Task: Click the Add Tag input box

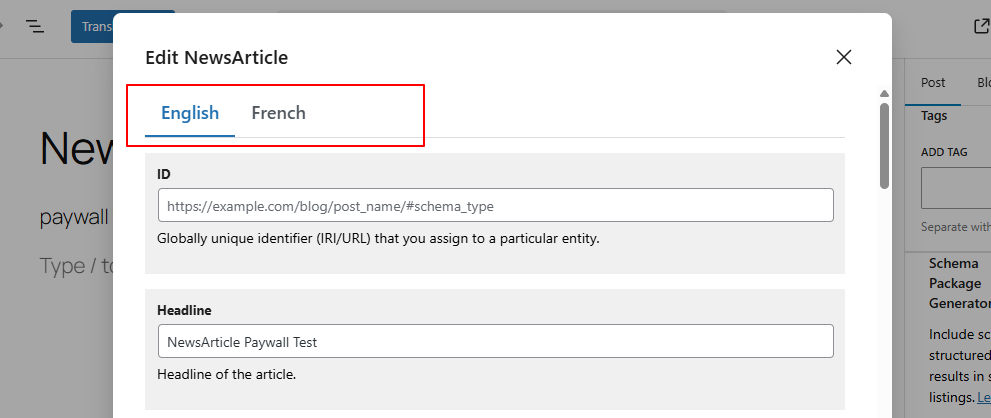Action: point(956,188)
